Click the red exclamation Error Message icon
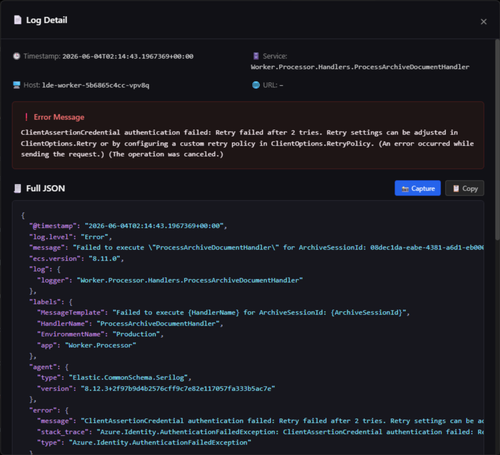 coord(26,117)
